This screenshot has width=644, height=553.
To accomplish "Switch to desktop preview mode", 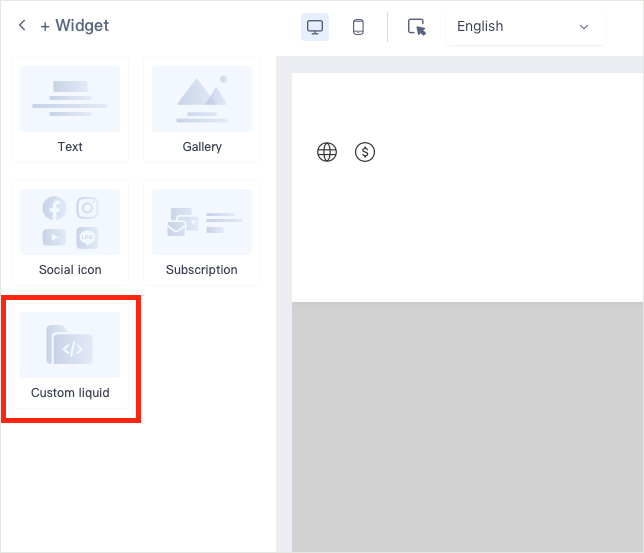I will [x=315, y=27].
